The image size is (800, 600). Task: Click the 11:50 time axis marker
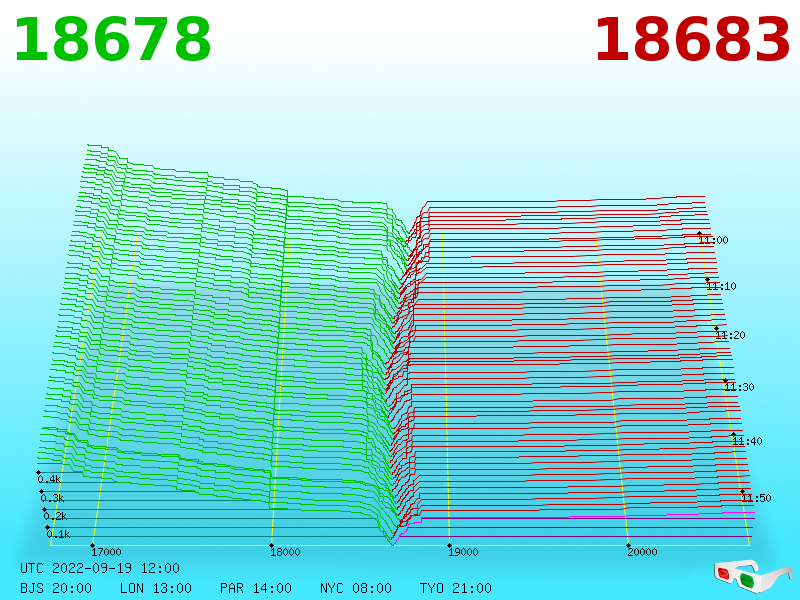pos(756,498)
